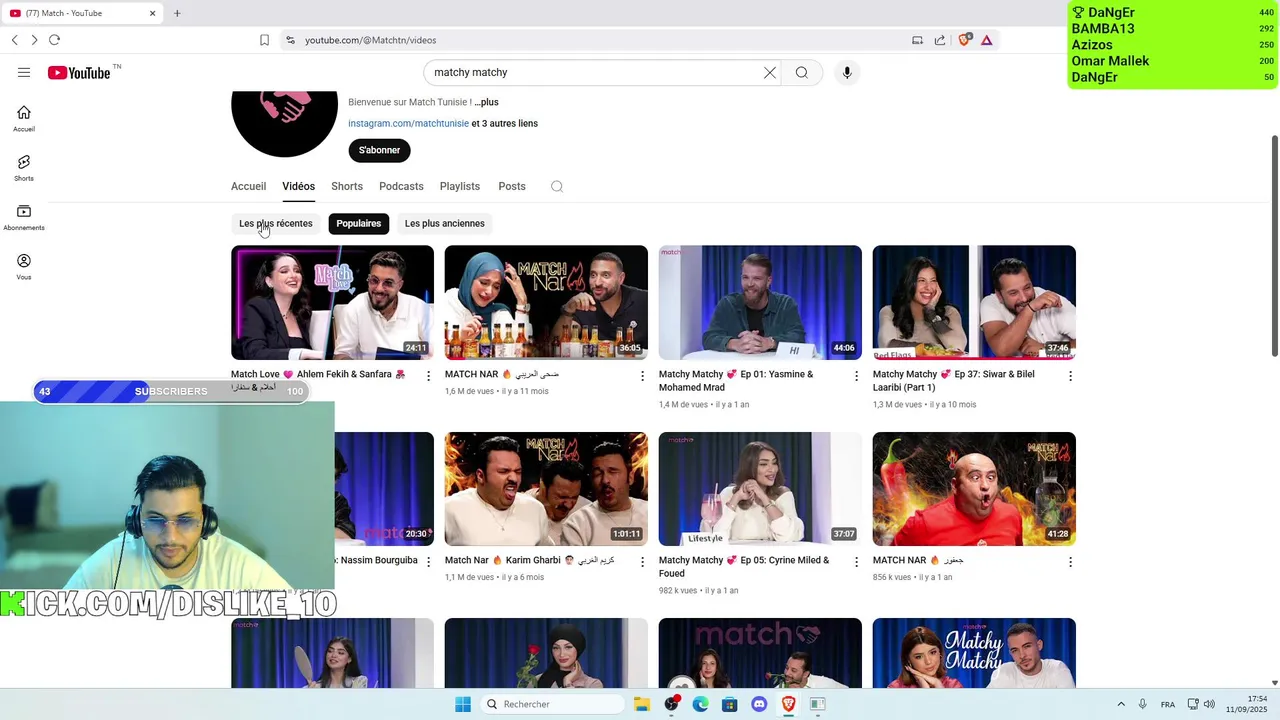Switch to the Accueil channel tab
Screen dimensions: 1280x720
point(248,186)
